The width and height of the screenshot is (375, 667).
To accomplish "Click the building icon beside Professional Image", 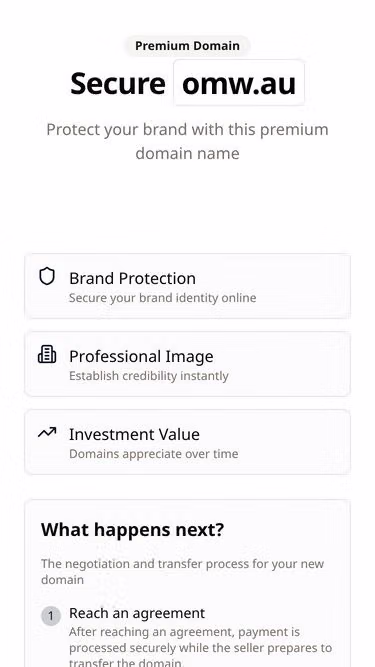I will click(47, 354).
